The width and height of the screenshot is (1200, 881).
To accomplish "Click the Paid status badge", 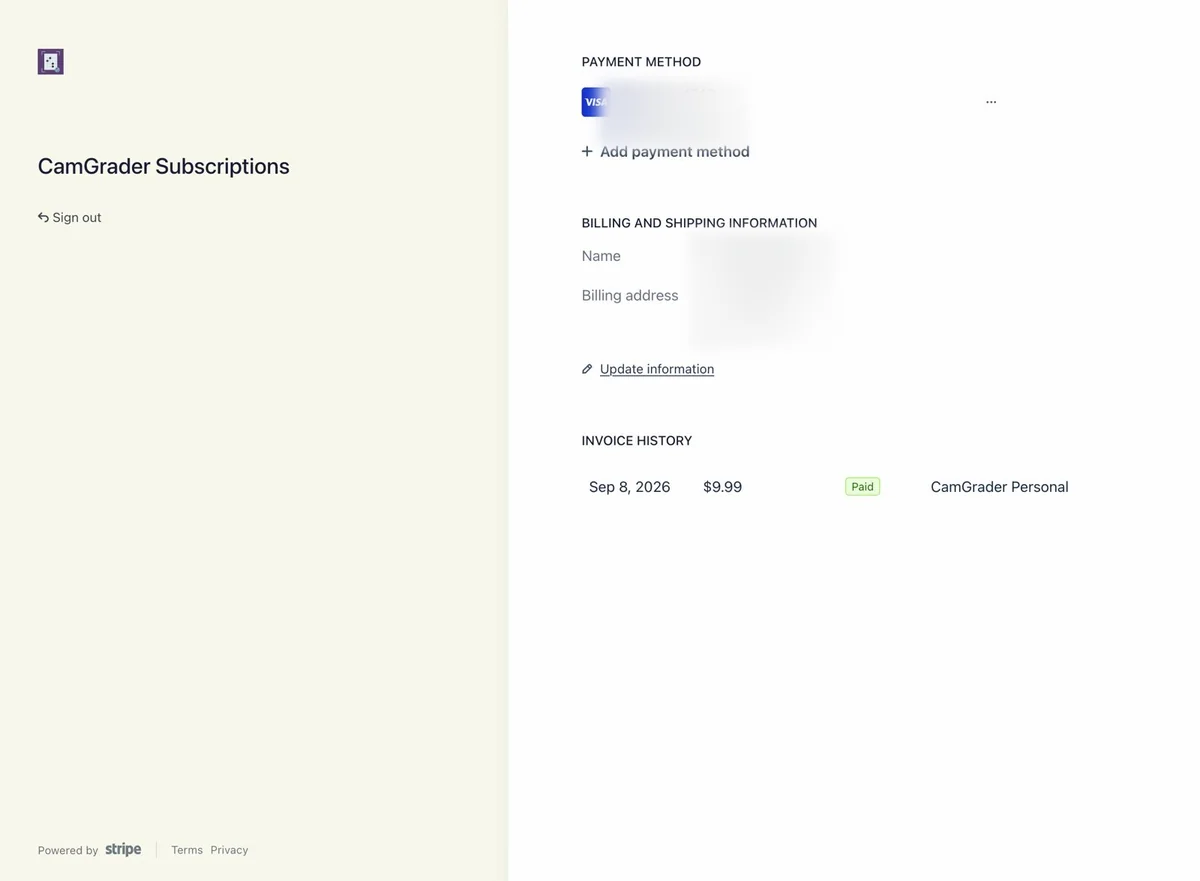I will coord(862,487).
